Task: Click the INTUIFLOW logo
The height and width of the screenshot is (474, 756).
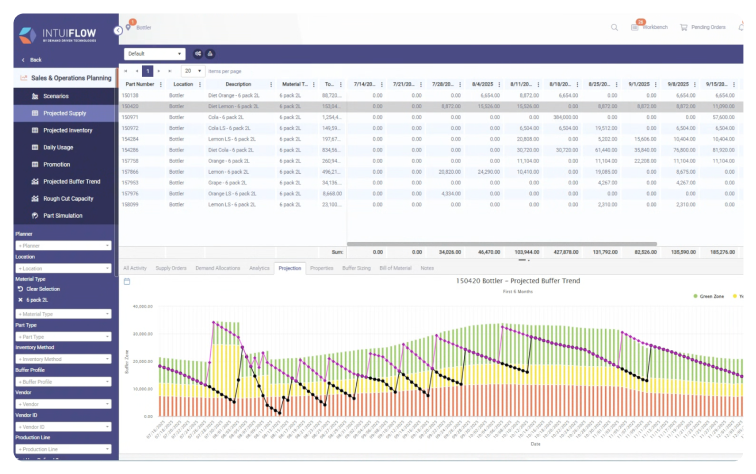Action: (58, 35)
